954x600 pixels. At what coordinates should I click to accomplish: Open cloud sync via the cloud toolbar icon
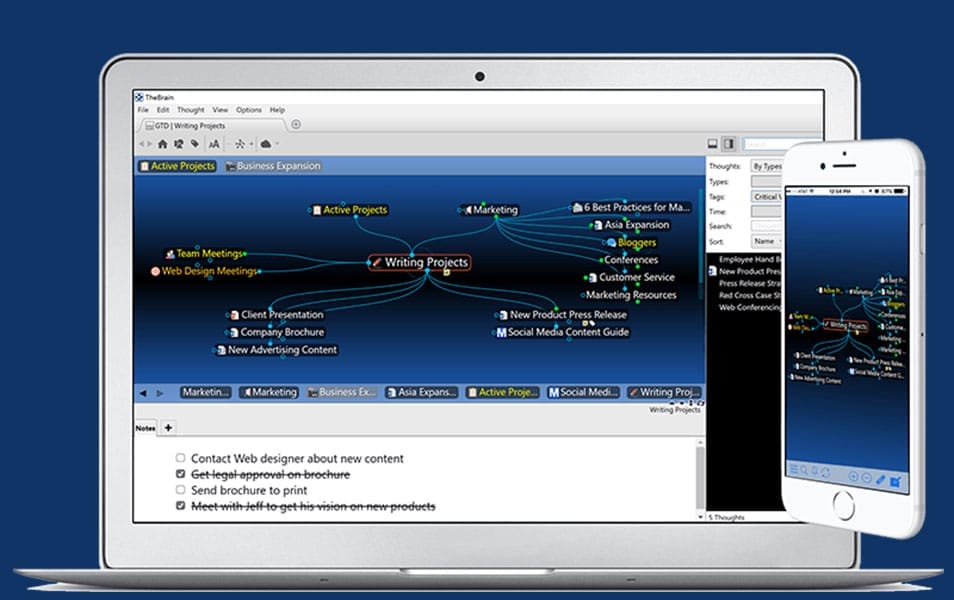click(x=267, y=144)
